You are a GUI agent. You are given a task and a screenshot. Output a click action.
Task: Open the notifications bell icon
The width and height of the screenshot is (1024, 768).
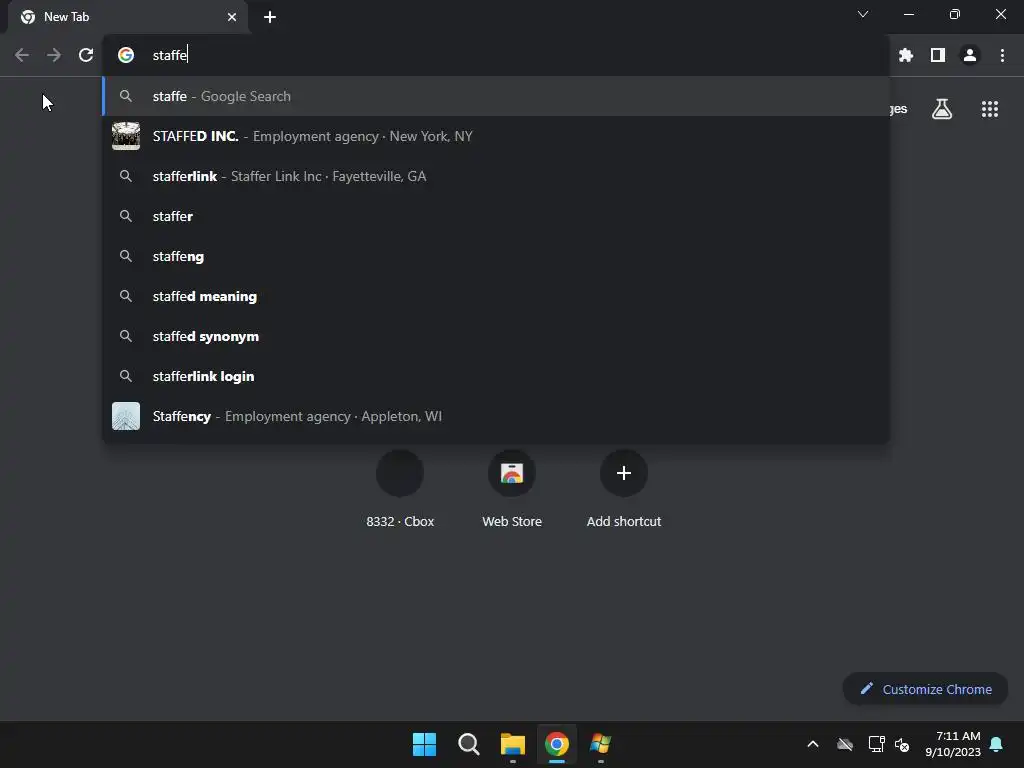pos(997,744)
